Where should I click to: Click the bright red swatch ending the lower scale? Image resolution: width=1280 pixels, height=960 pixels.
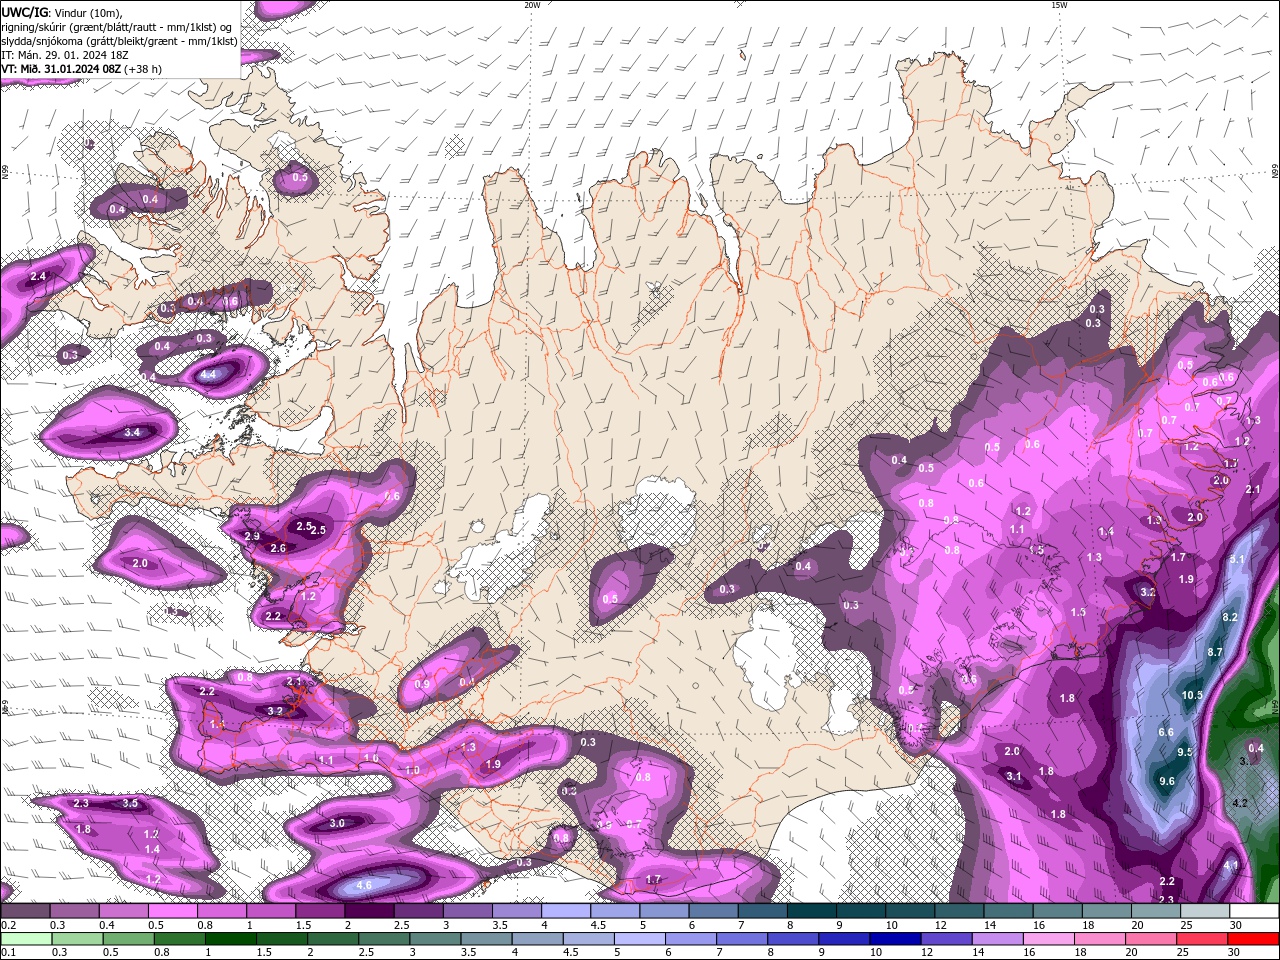[x=1254, y=939]
